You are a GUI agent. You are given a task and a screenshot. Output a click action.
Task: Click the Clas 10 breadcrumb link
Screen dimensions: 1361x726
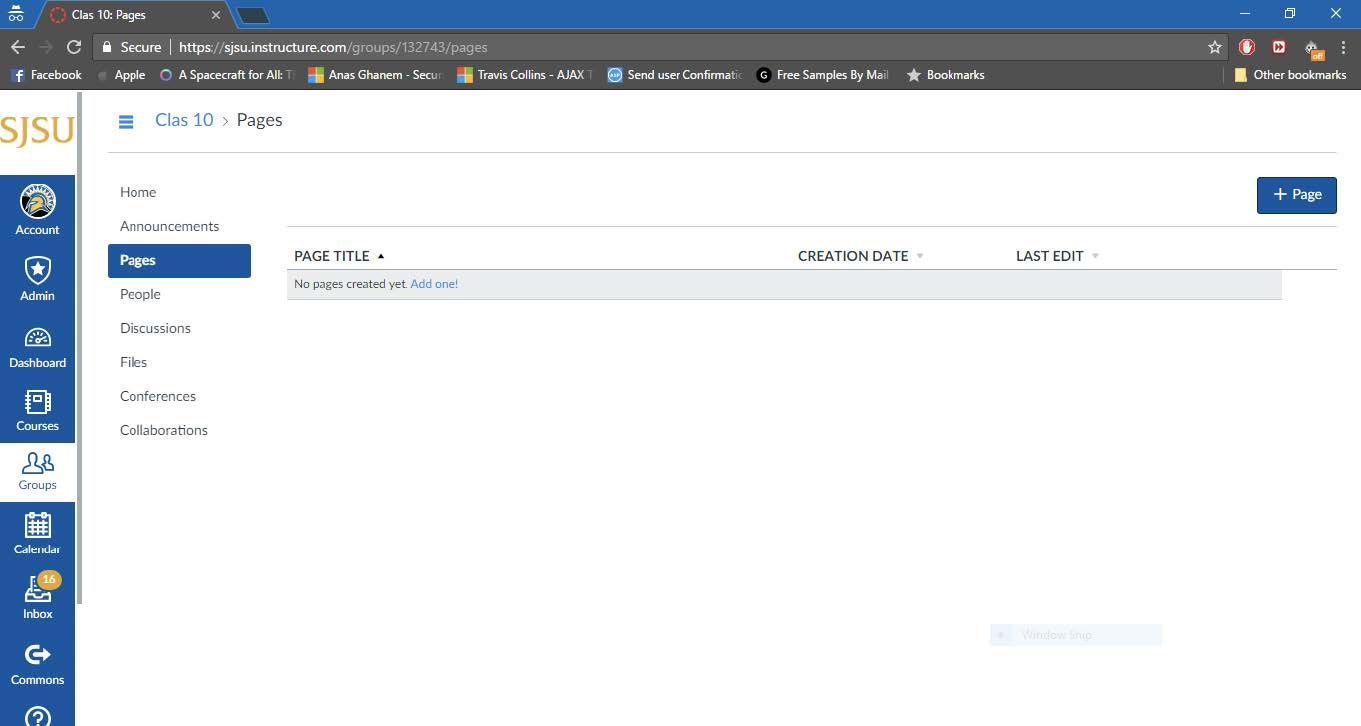point(184,120)
